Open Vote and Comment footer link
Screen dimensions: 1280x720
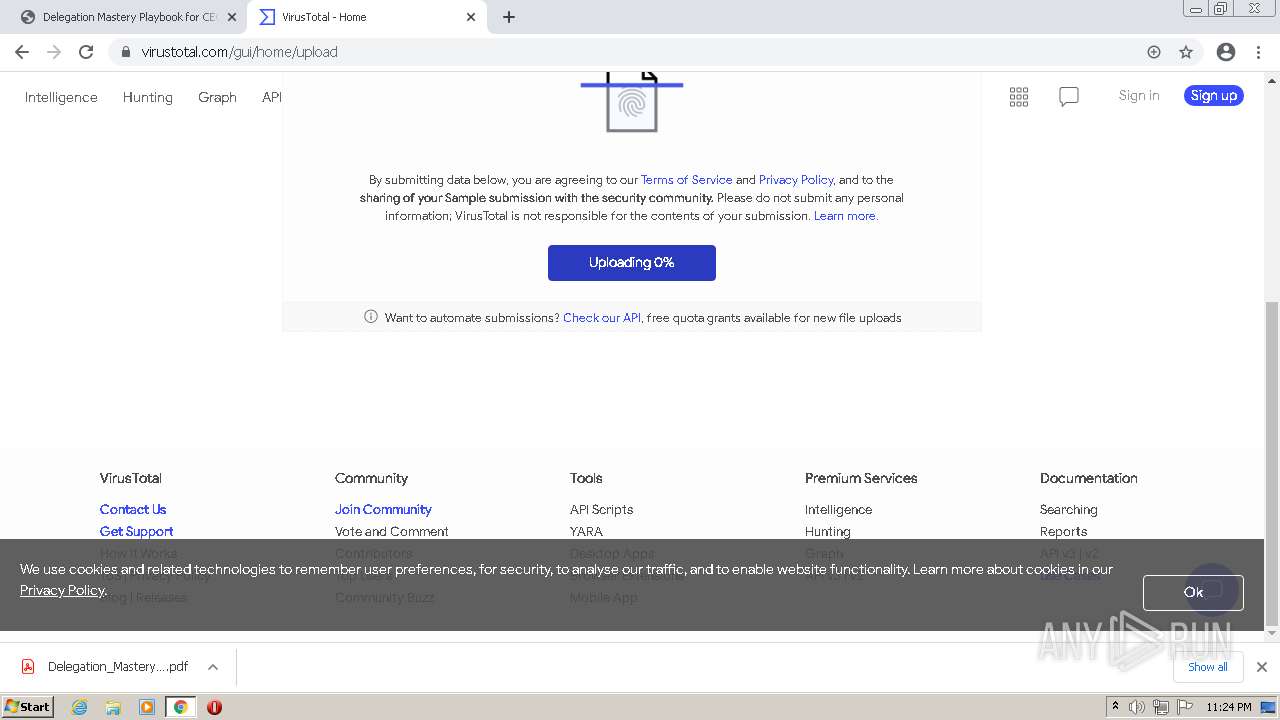pos(392,532)
